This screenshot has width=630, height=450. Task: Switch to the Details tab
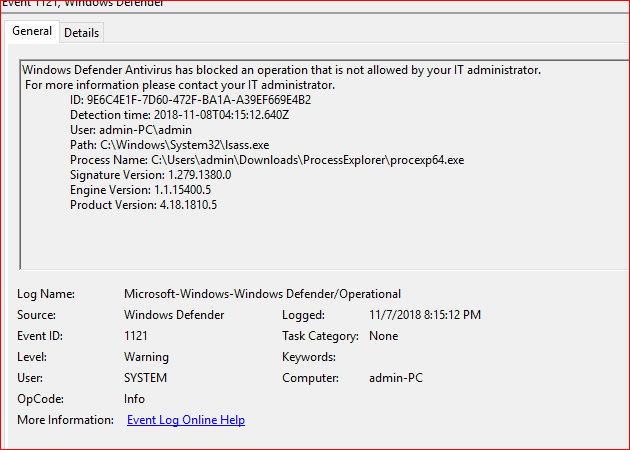pyautogui.click(x=81, y=33)
